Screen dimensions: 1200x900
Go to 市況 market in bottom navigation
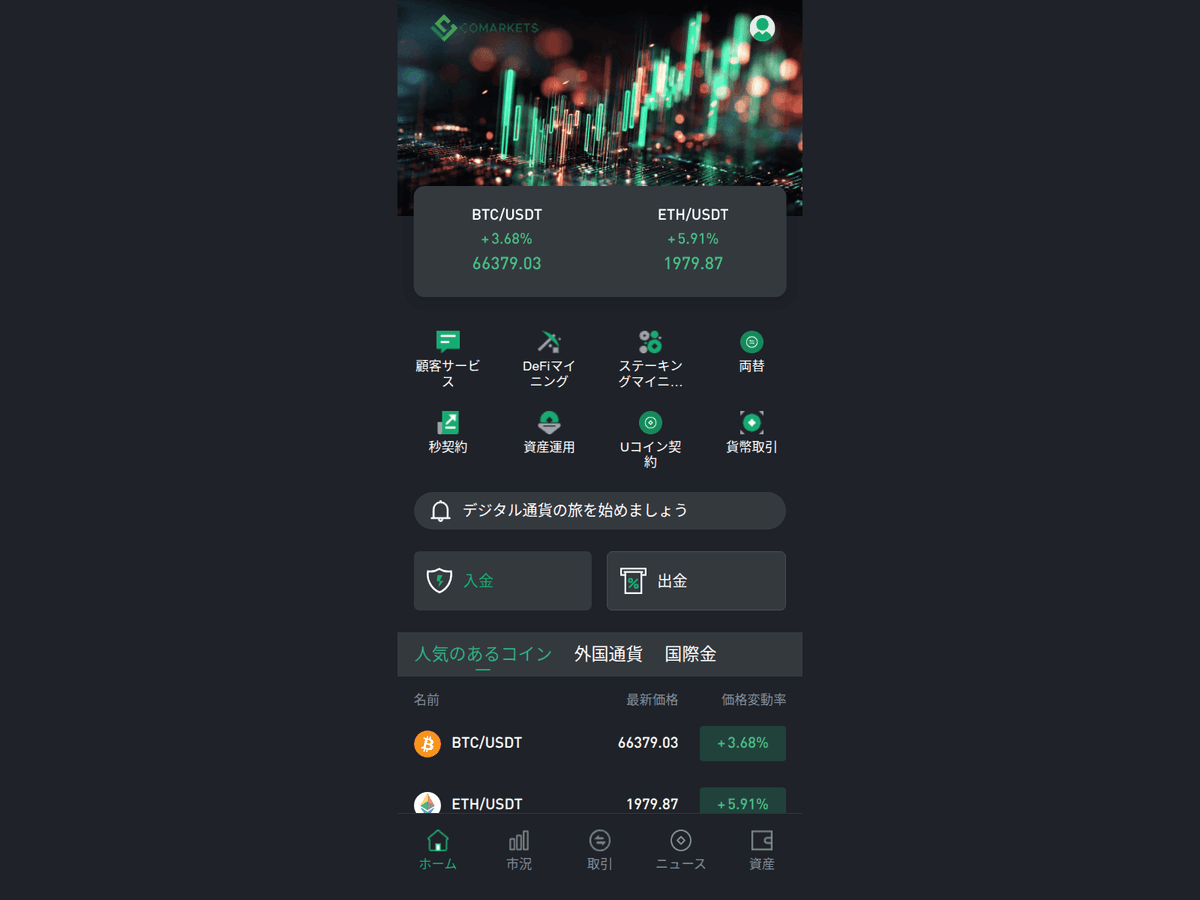[519, 850]
